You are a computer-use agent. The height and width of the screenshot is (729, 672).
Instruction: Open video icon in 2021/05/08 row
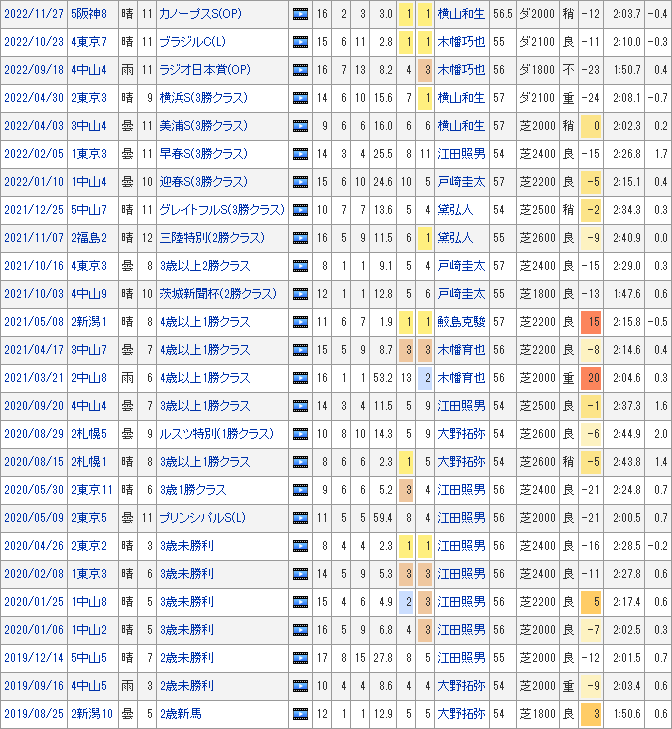pos(300,322)
